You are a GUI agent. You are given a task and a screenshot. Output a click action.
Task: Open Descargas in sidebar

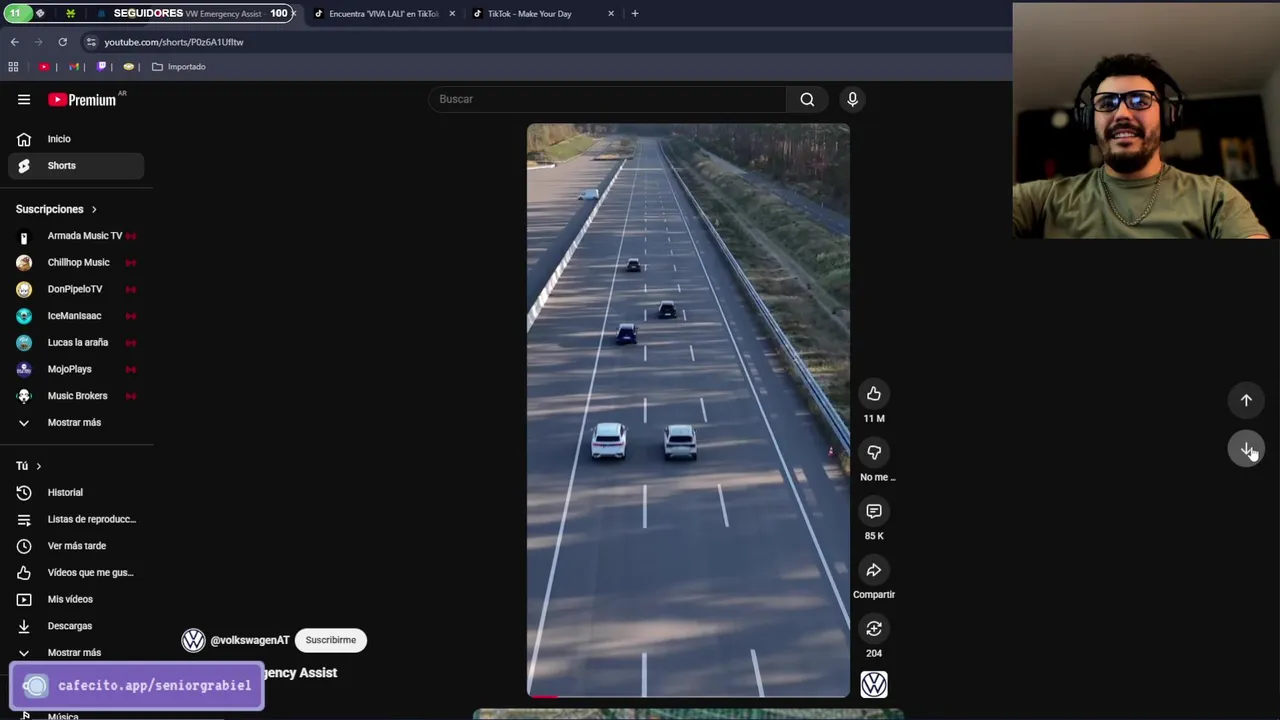tap(76, 626)
